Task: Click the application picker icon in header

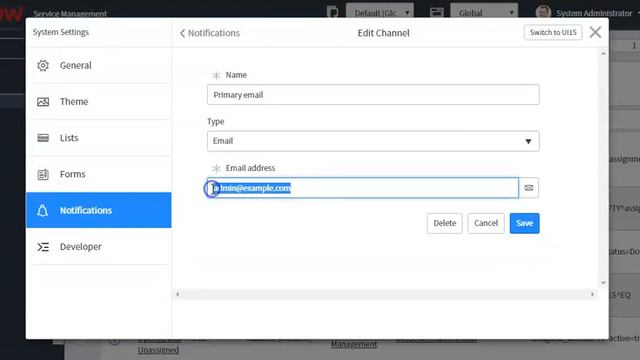Action: tap(437, 12)
